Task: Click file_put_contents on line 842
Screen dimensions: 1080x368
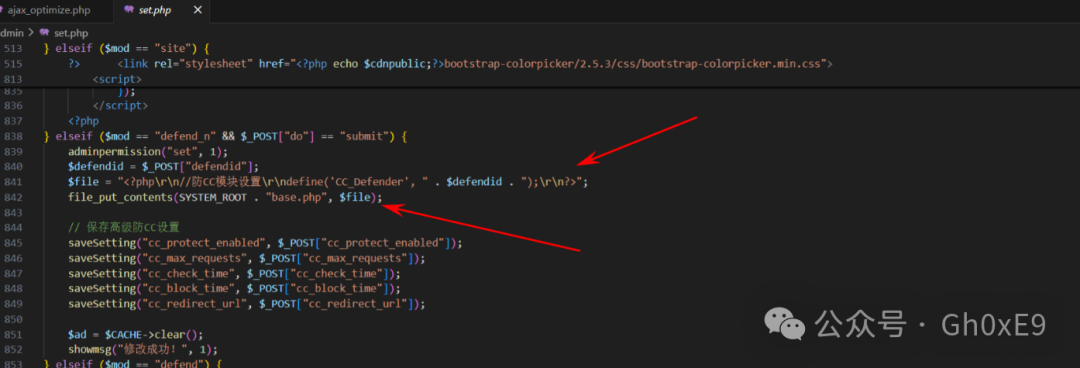Action: point(120,197)
